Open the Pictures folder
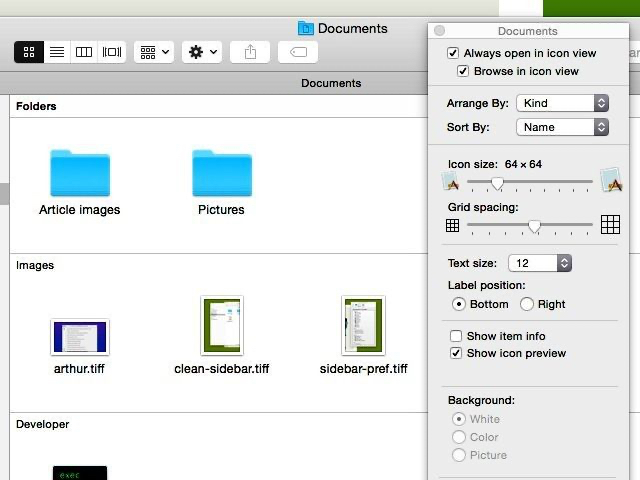 point(221,174)
